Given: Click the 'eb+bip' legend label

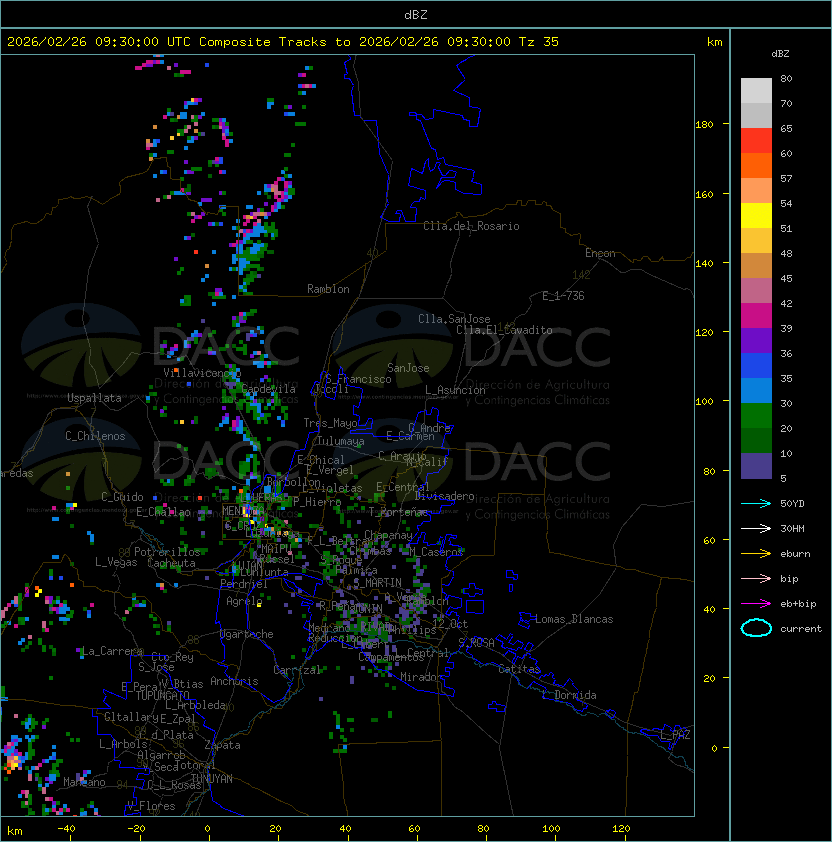Looking at the screenshot, I should (x=798, y=604).
